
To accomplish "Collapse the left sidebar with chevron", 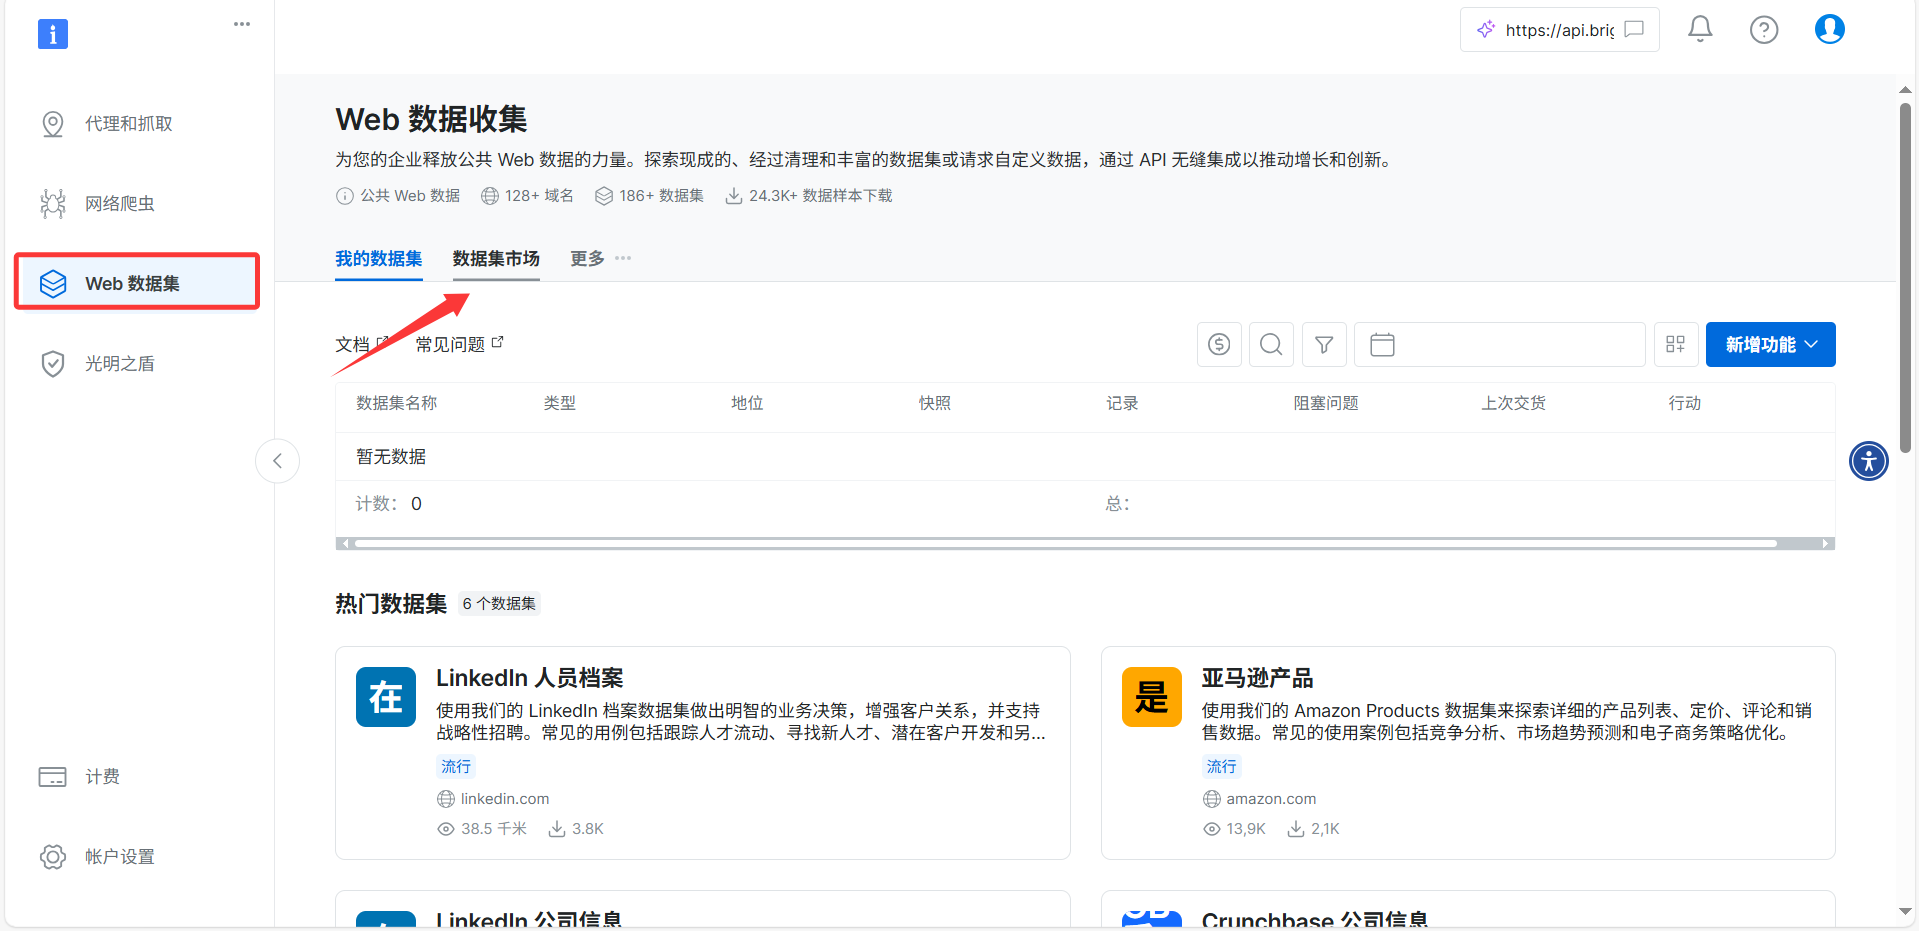I will coord(278,461).
